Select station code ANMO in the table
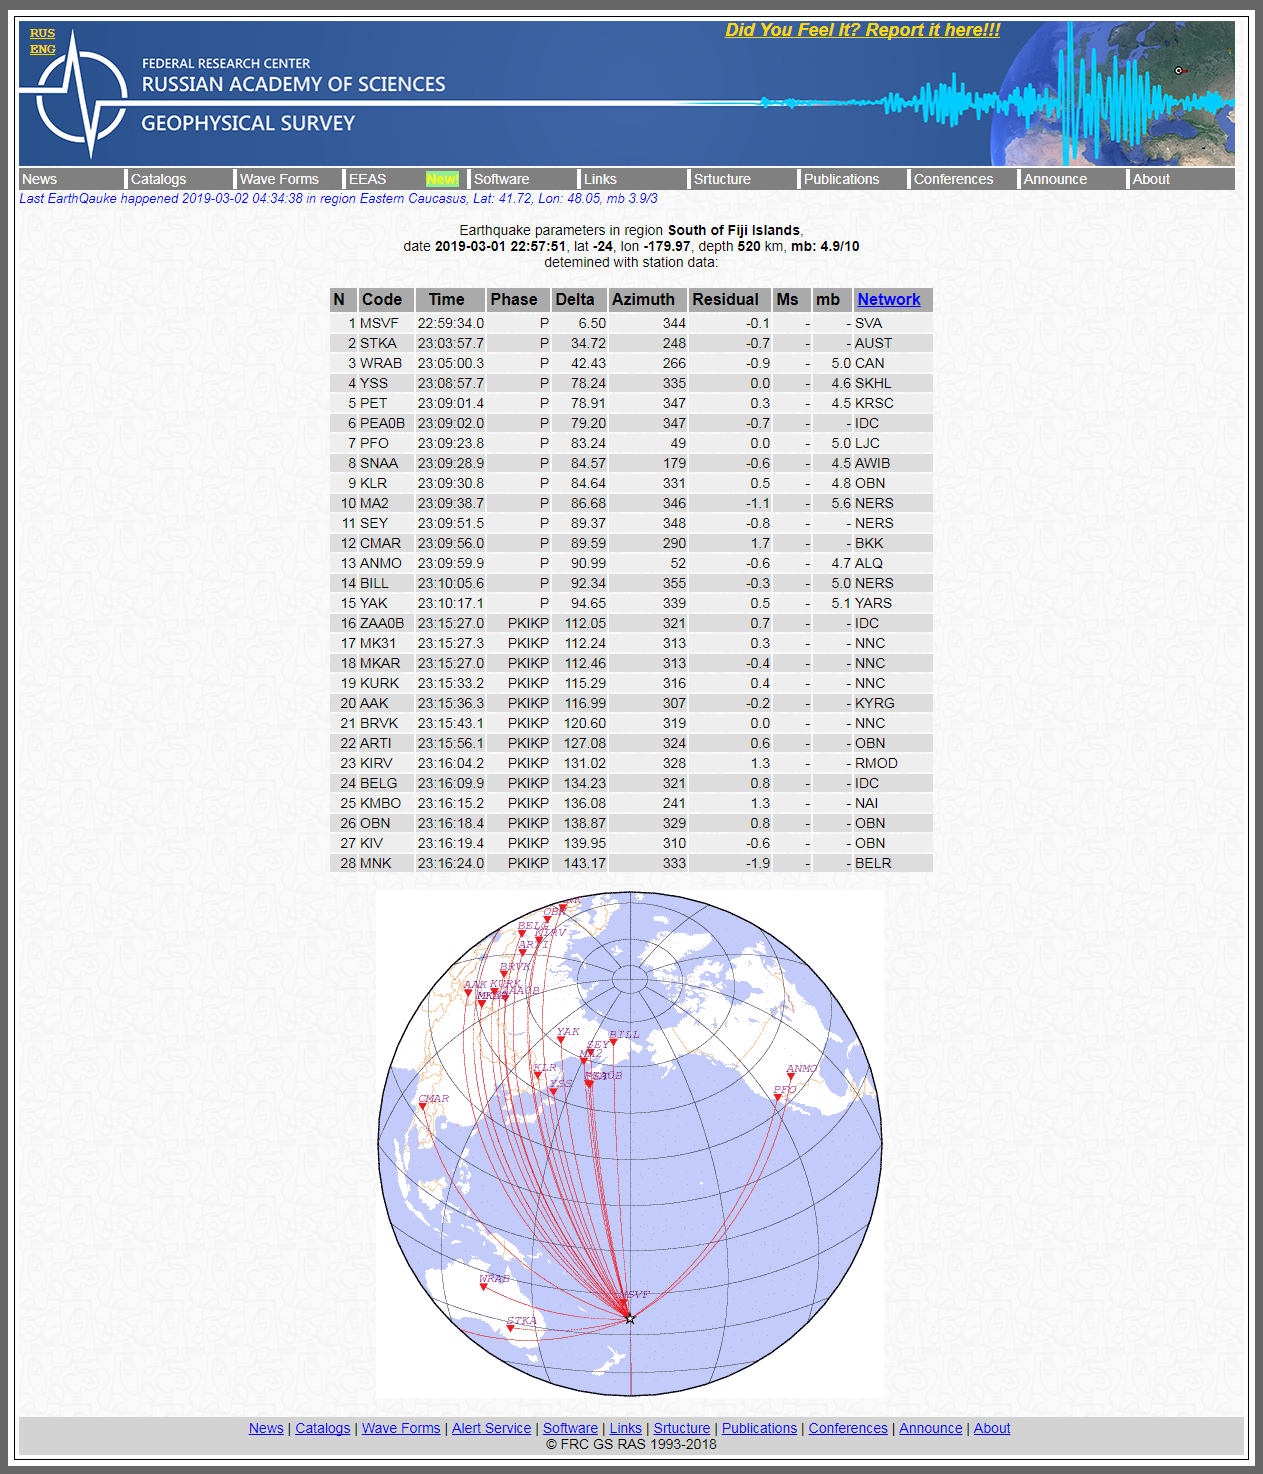This screenshot has width=1263, height=1474. tap(381, 563)
